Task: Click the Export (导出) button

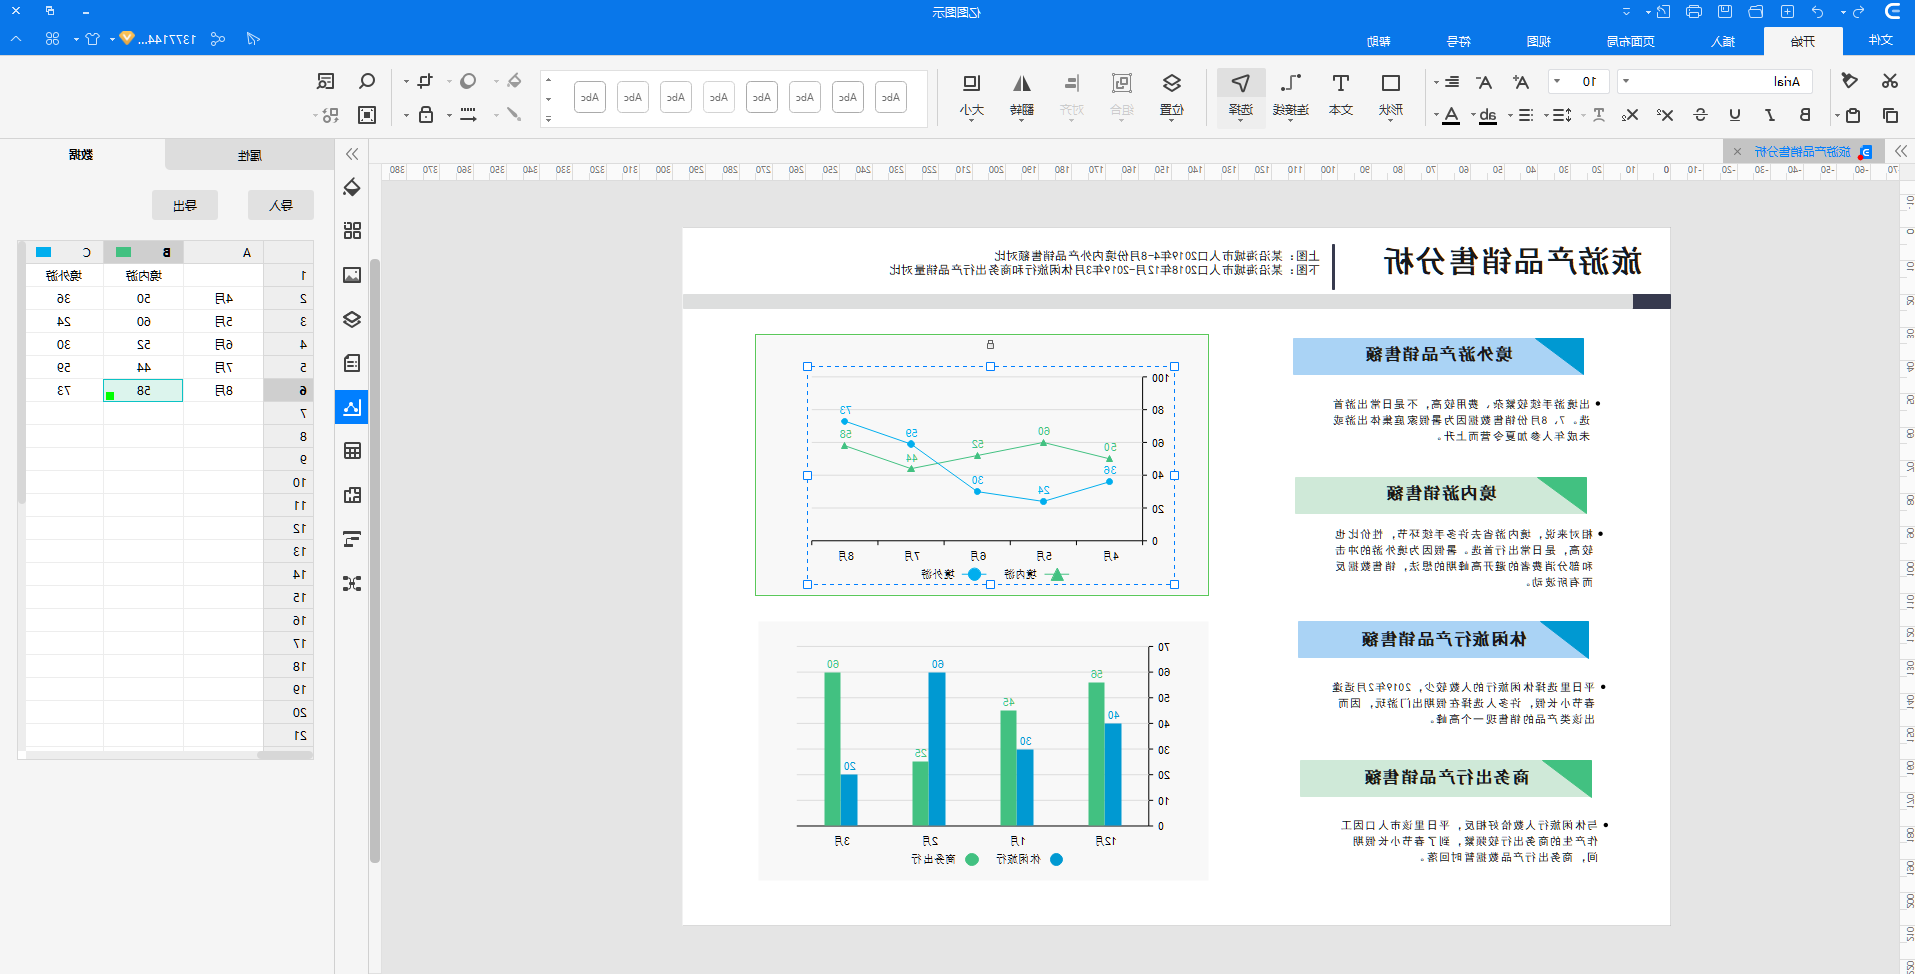Action: pos(185,205)
